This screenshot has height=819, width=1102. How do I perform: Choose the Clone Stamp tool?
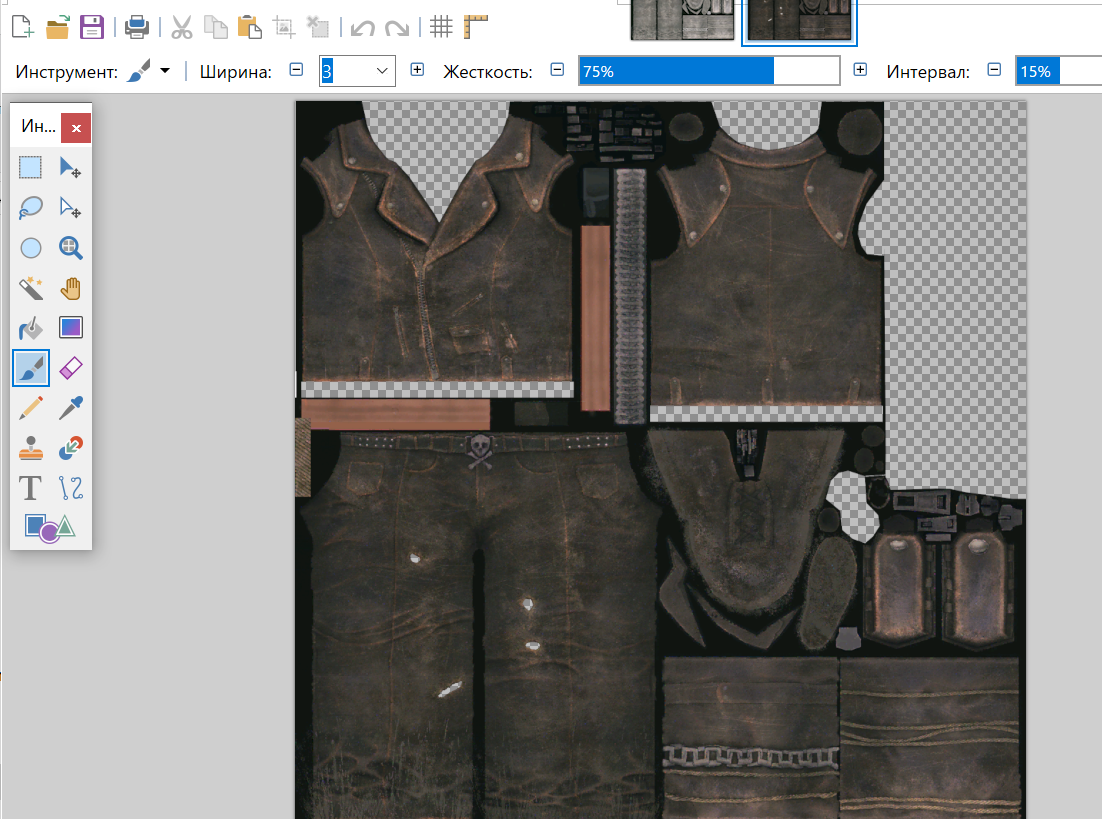coord(31,448)
